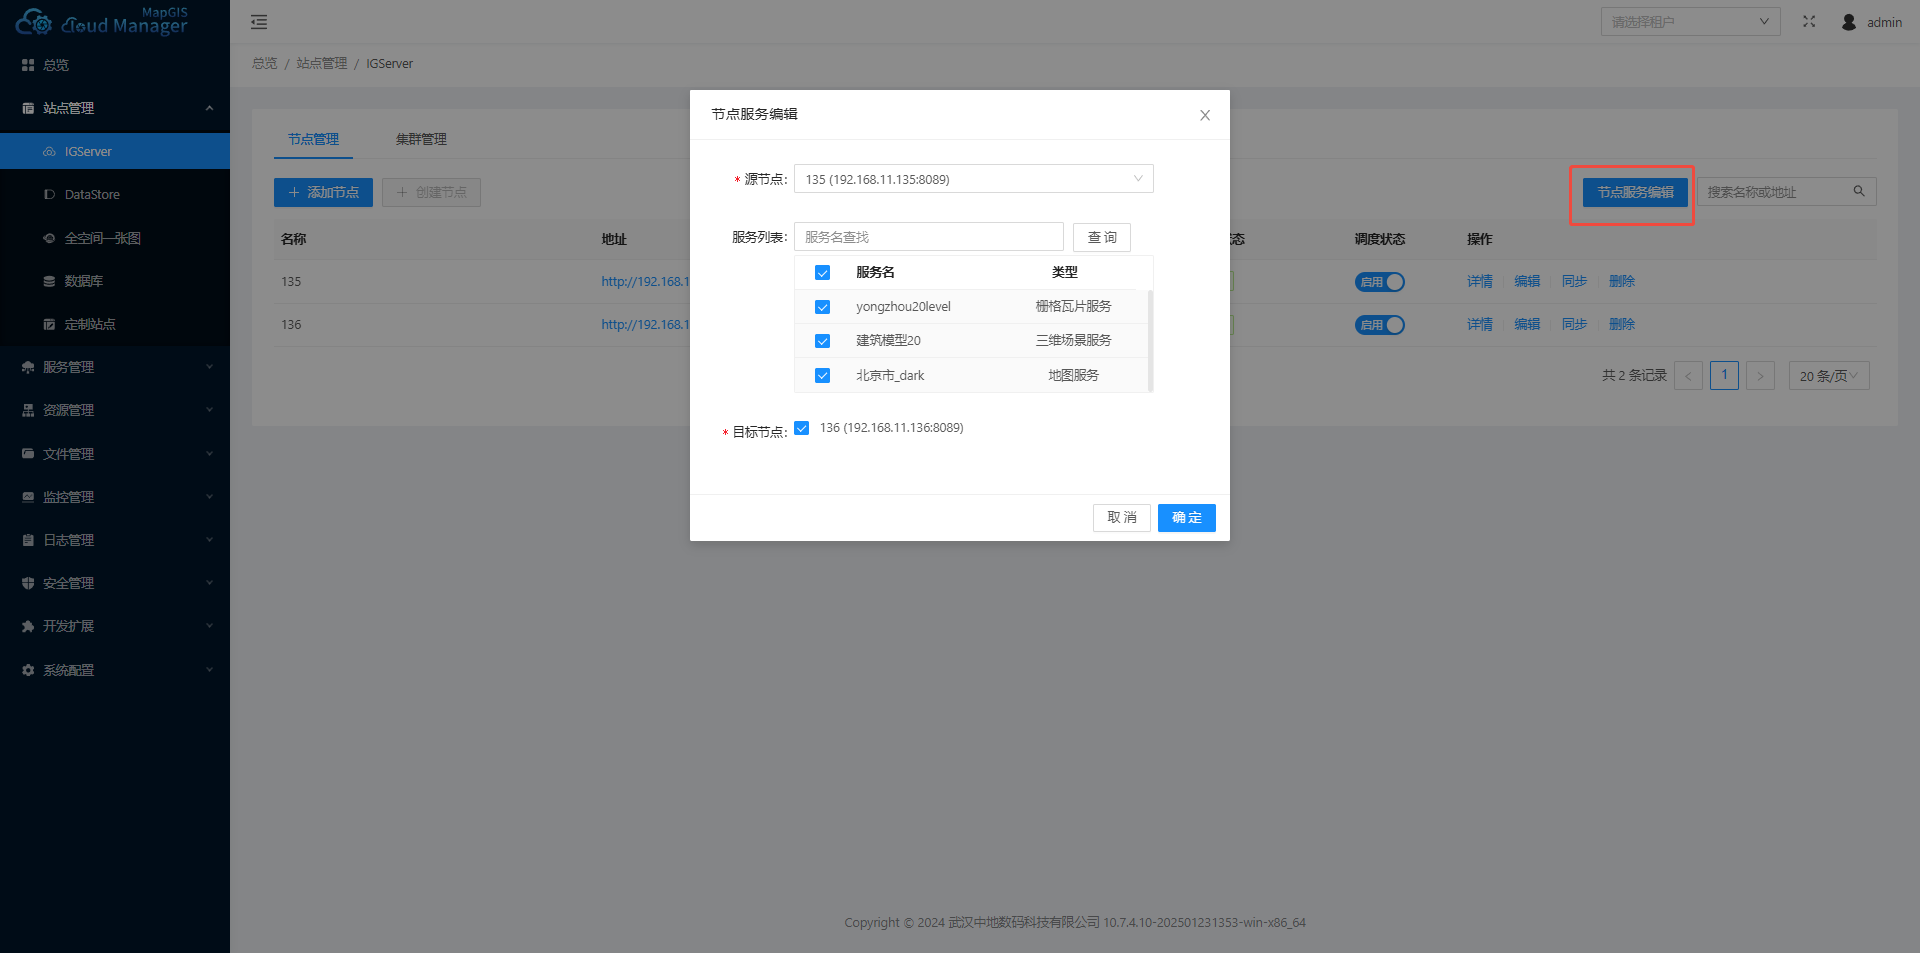
Task: Select the 节点管理 tab
Action: (x=313, y=139)
